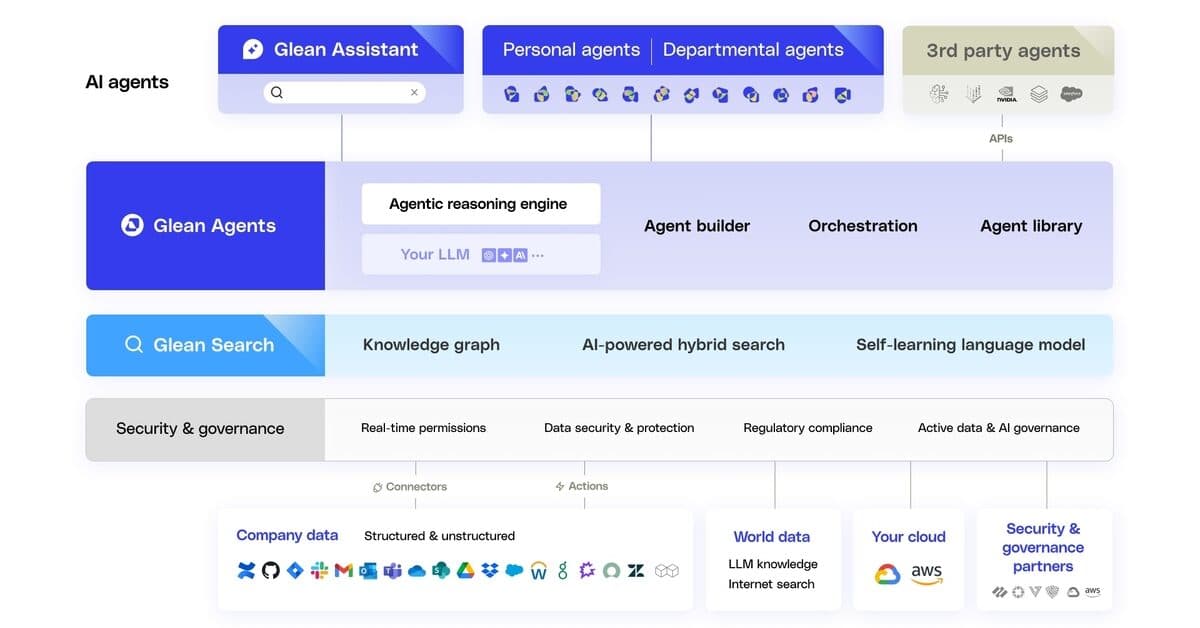Click the Google Cloud icon in Your cloud
Screen dimensions: 1200x628
[887, 574]
